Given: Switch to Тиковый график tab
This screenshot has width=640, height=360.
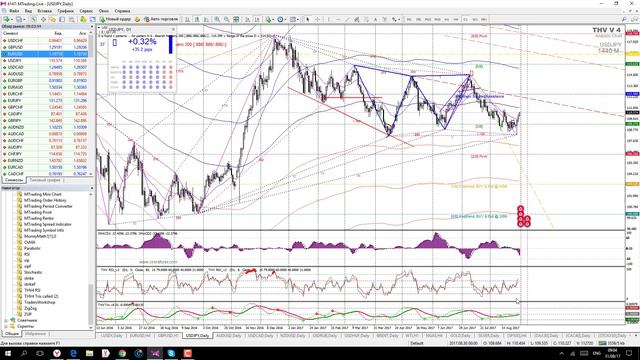Looking at the screenshot, I should click(x=44, y=180).
